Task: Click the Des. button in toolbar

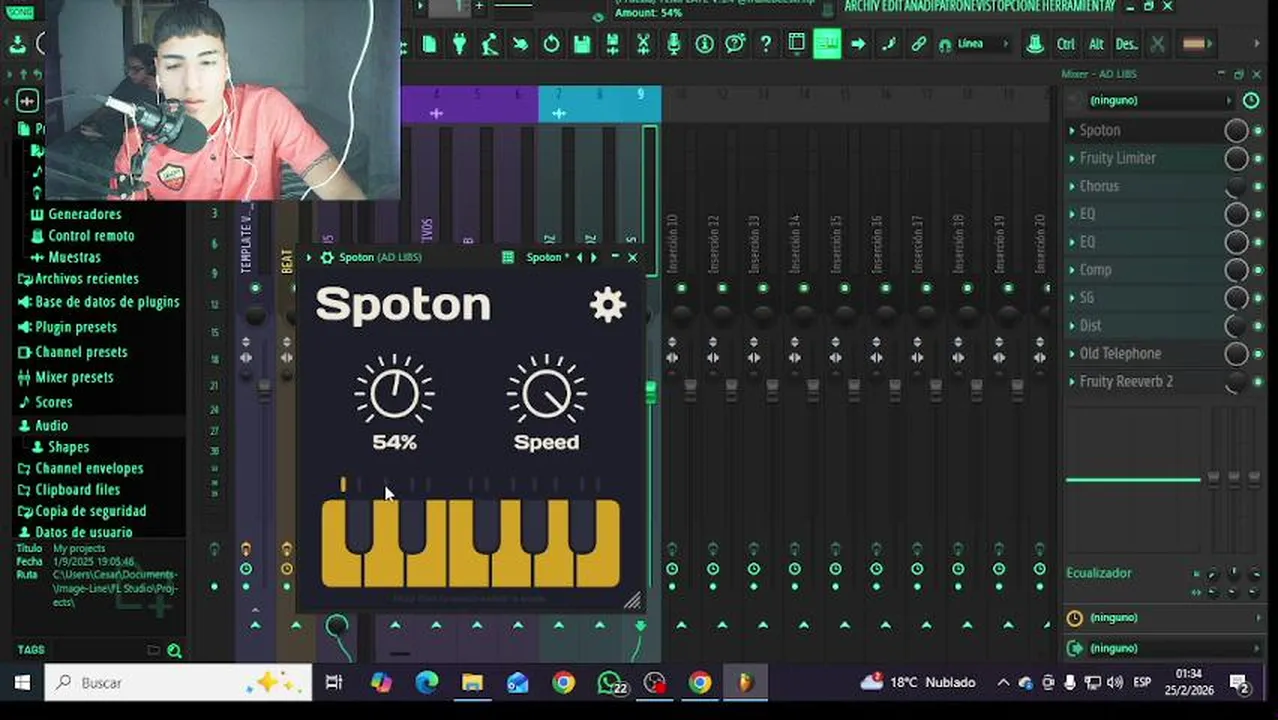Action: 1126,44
